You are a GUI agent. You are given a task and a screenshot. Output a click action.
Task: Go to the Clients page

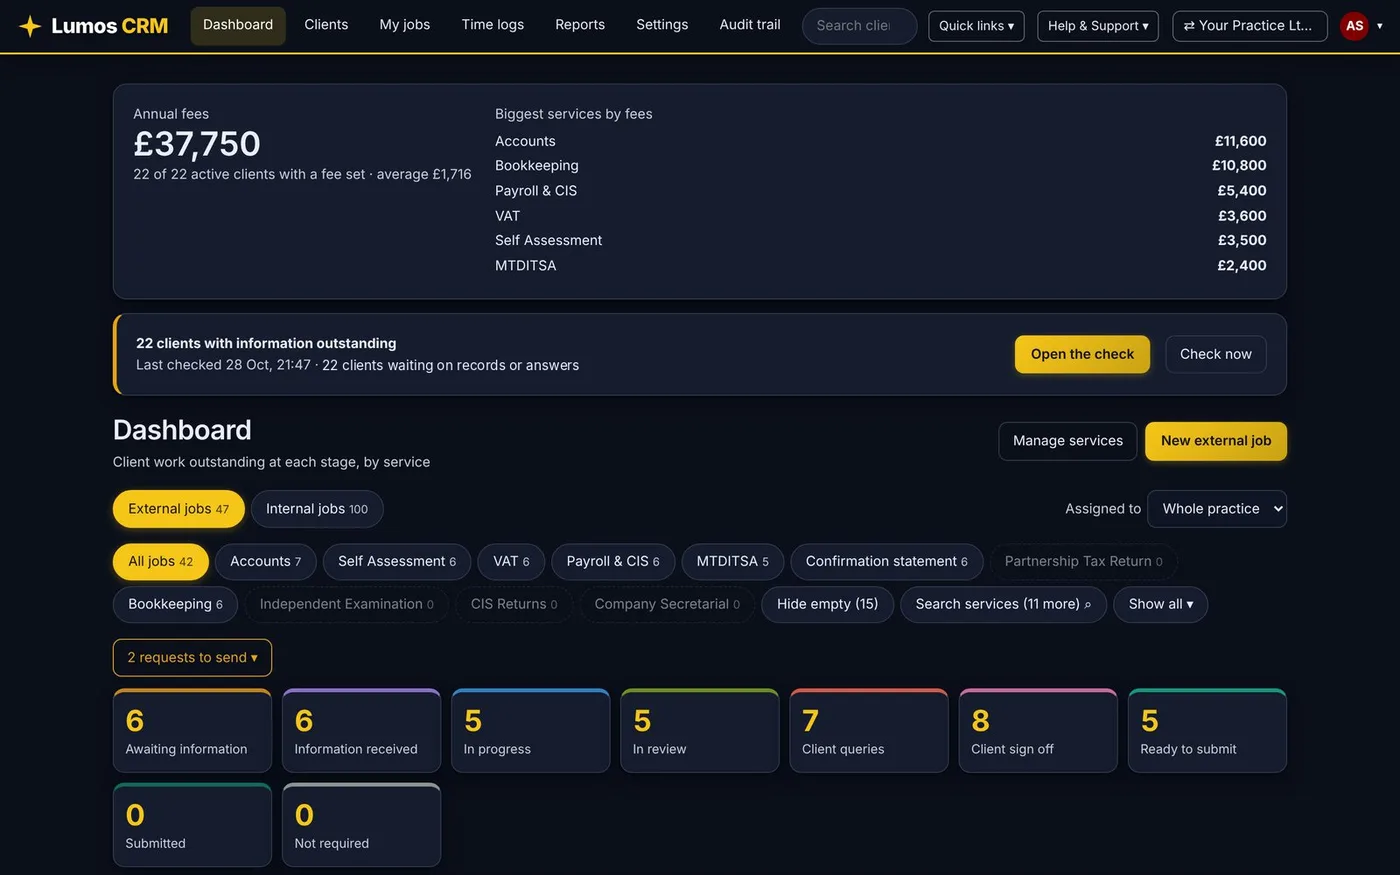click(326, 25)
